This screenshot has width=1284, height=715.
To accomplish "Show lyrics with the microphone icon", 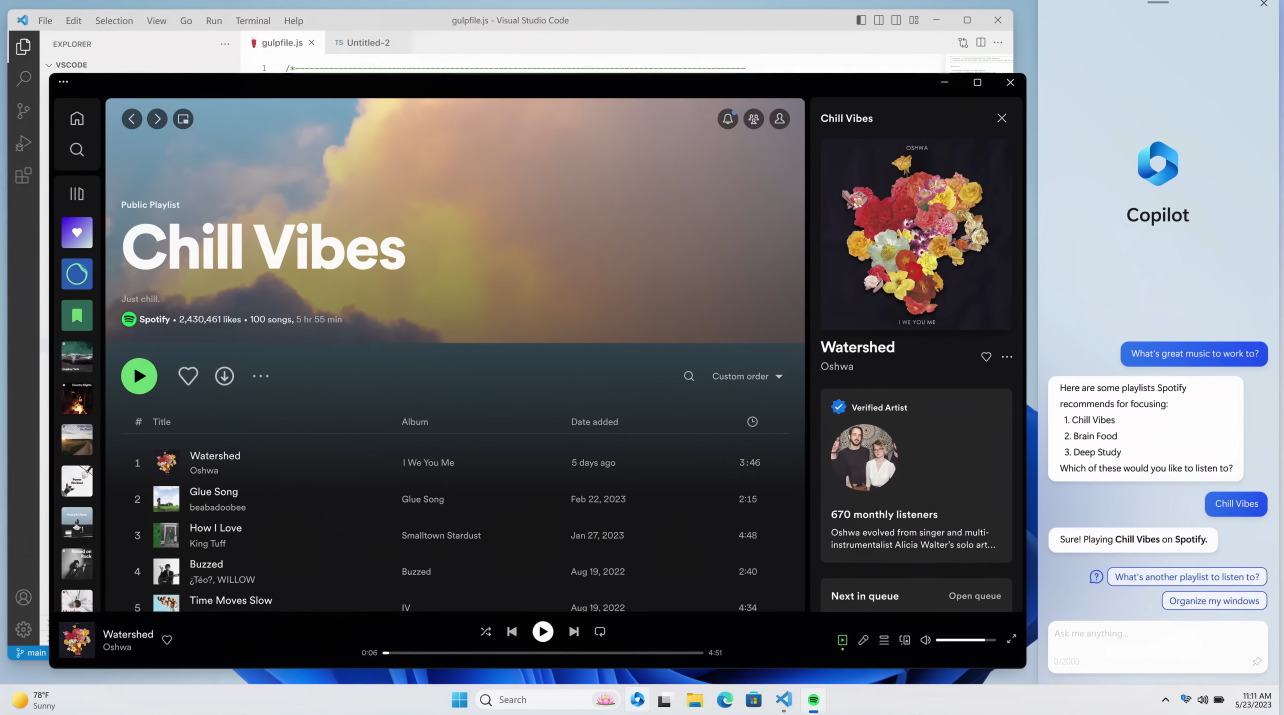I will [x=863, y=640].
